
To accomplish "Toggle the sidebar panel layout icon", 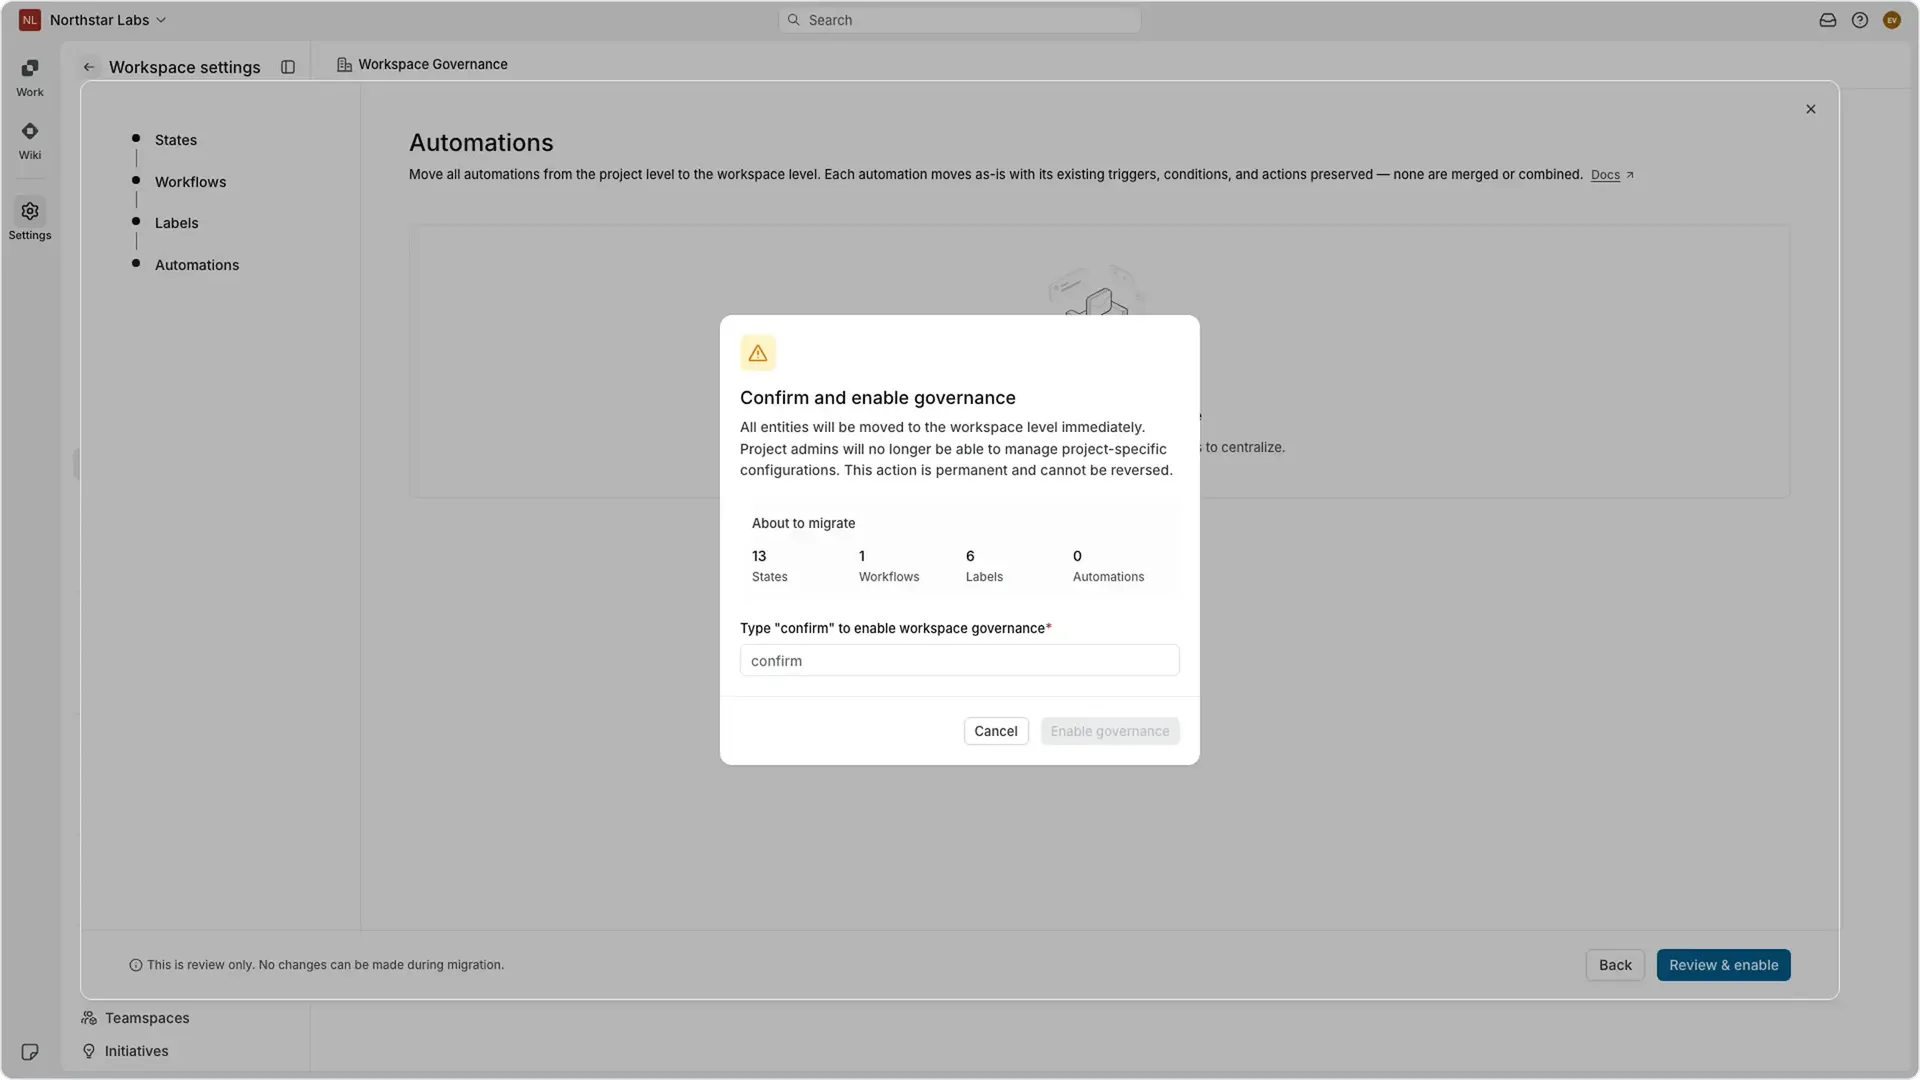I will (x=288, y=67).
